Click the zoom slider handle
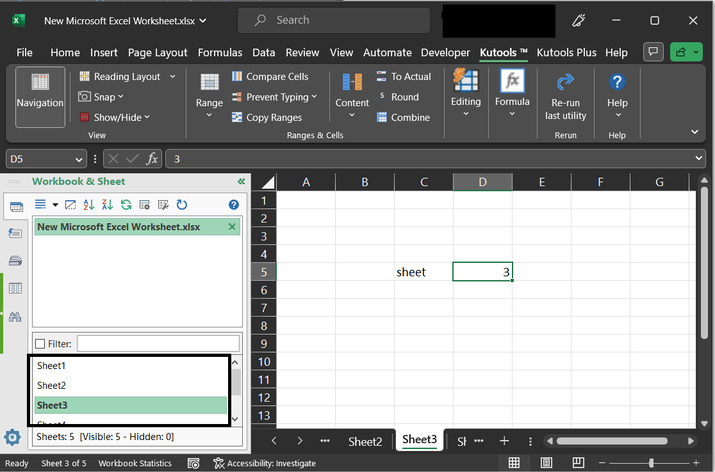715x472 pixels. (x=651, y=463)
